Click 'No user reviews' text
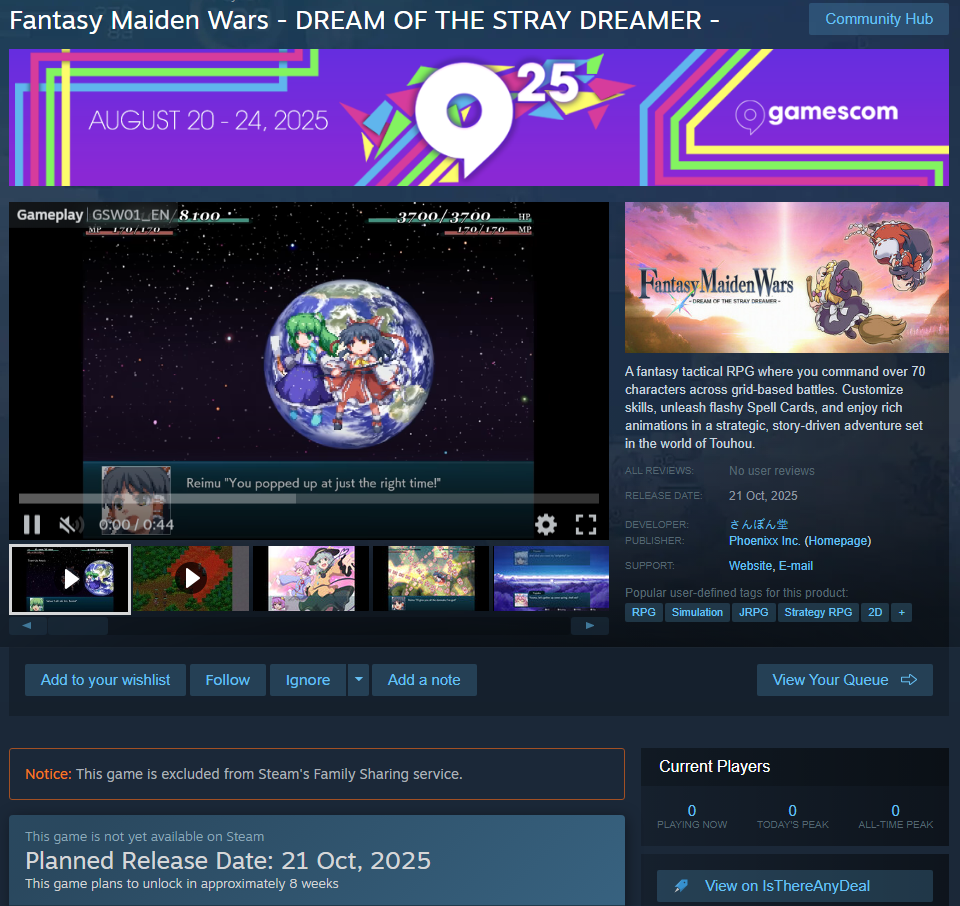Image resolution: width=960 pixels, height=906 pixels. pyautogui.click(x=771, y=471)
